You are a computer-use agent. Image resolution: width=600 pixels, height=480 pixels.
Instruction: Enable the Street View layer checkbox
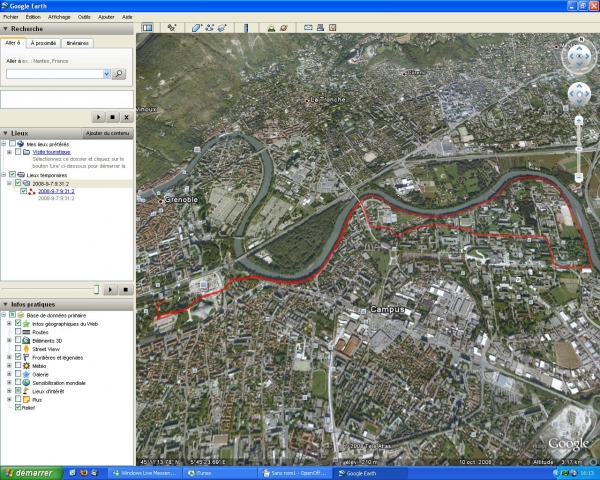(18, 348)
